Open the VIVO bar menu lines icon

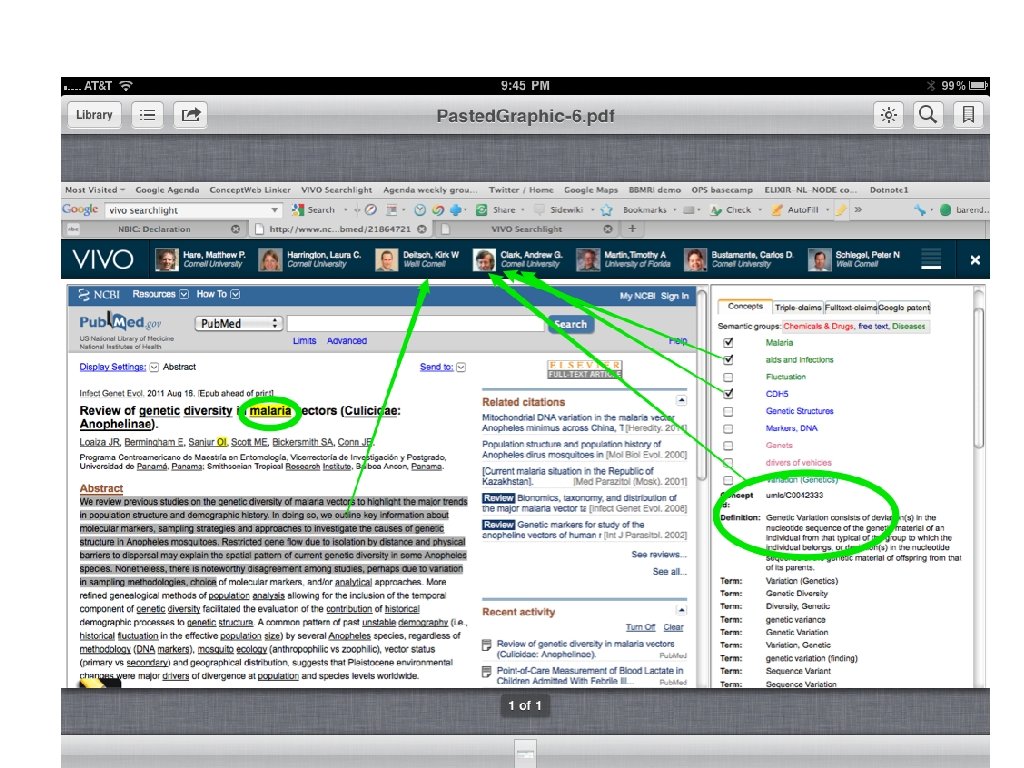[931, 259]
